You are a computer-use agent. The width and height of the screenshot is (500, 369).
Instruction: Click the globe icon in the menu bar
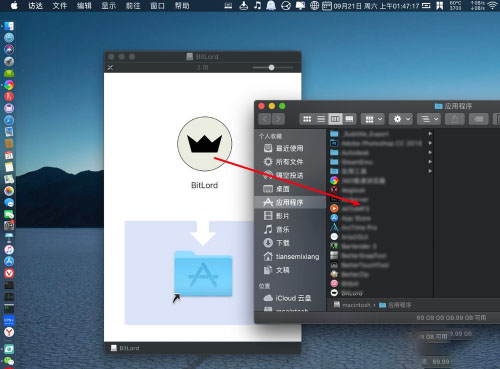[x=314, y=5]
